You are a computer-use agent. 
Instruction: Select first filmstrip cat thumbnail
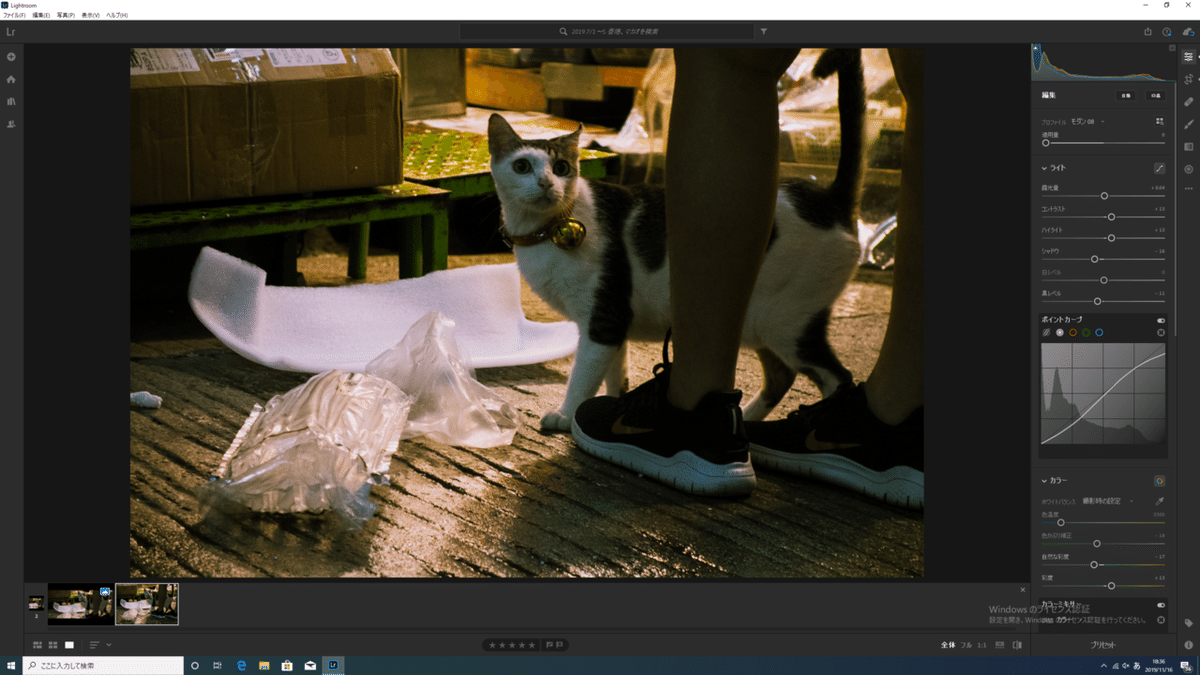[x=80, y=604]
